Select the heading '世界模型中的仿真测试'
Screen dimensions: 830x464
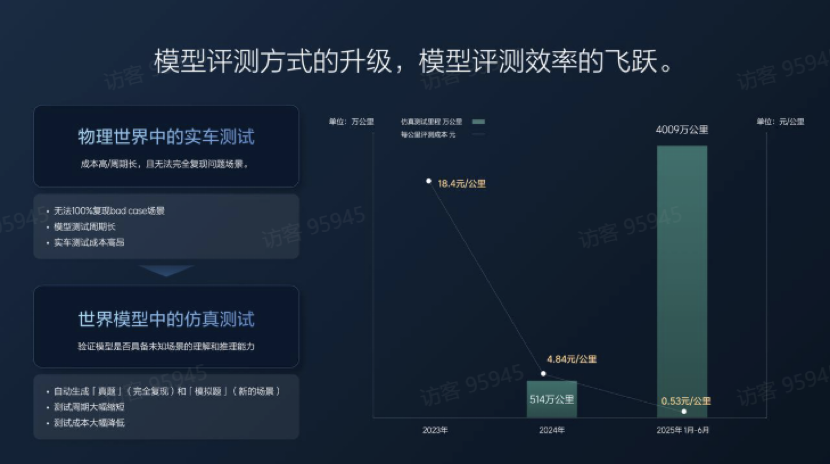click(x=166, y=319)
